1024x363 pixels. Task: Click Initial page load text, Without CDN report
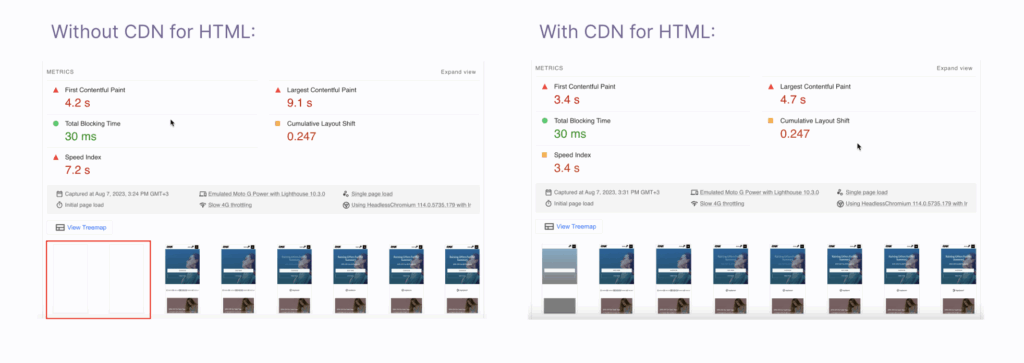84,205
